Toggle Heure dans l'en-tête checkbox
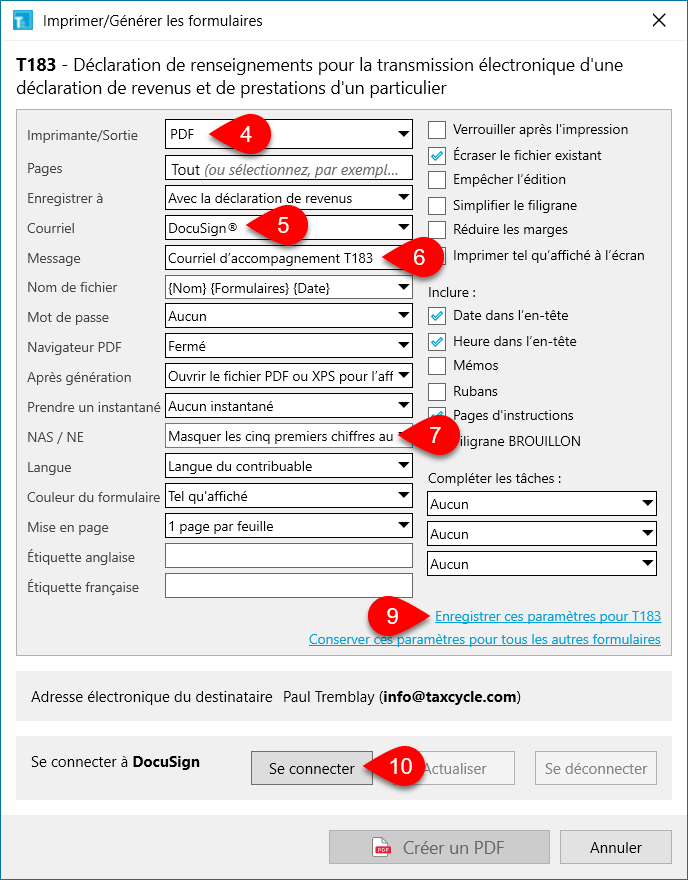The image size is (688, 880). pyautogui.click(x=437, y=341)
